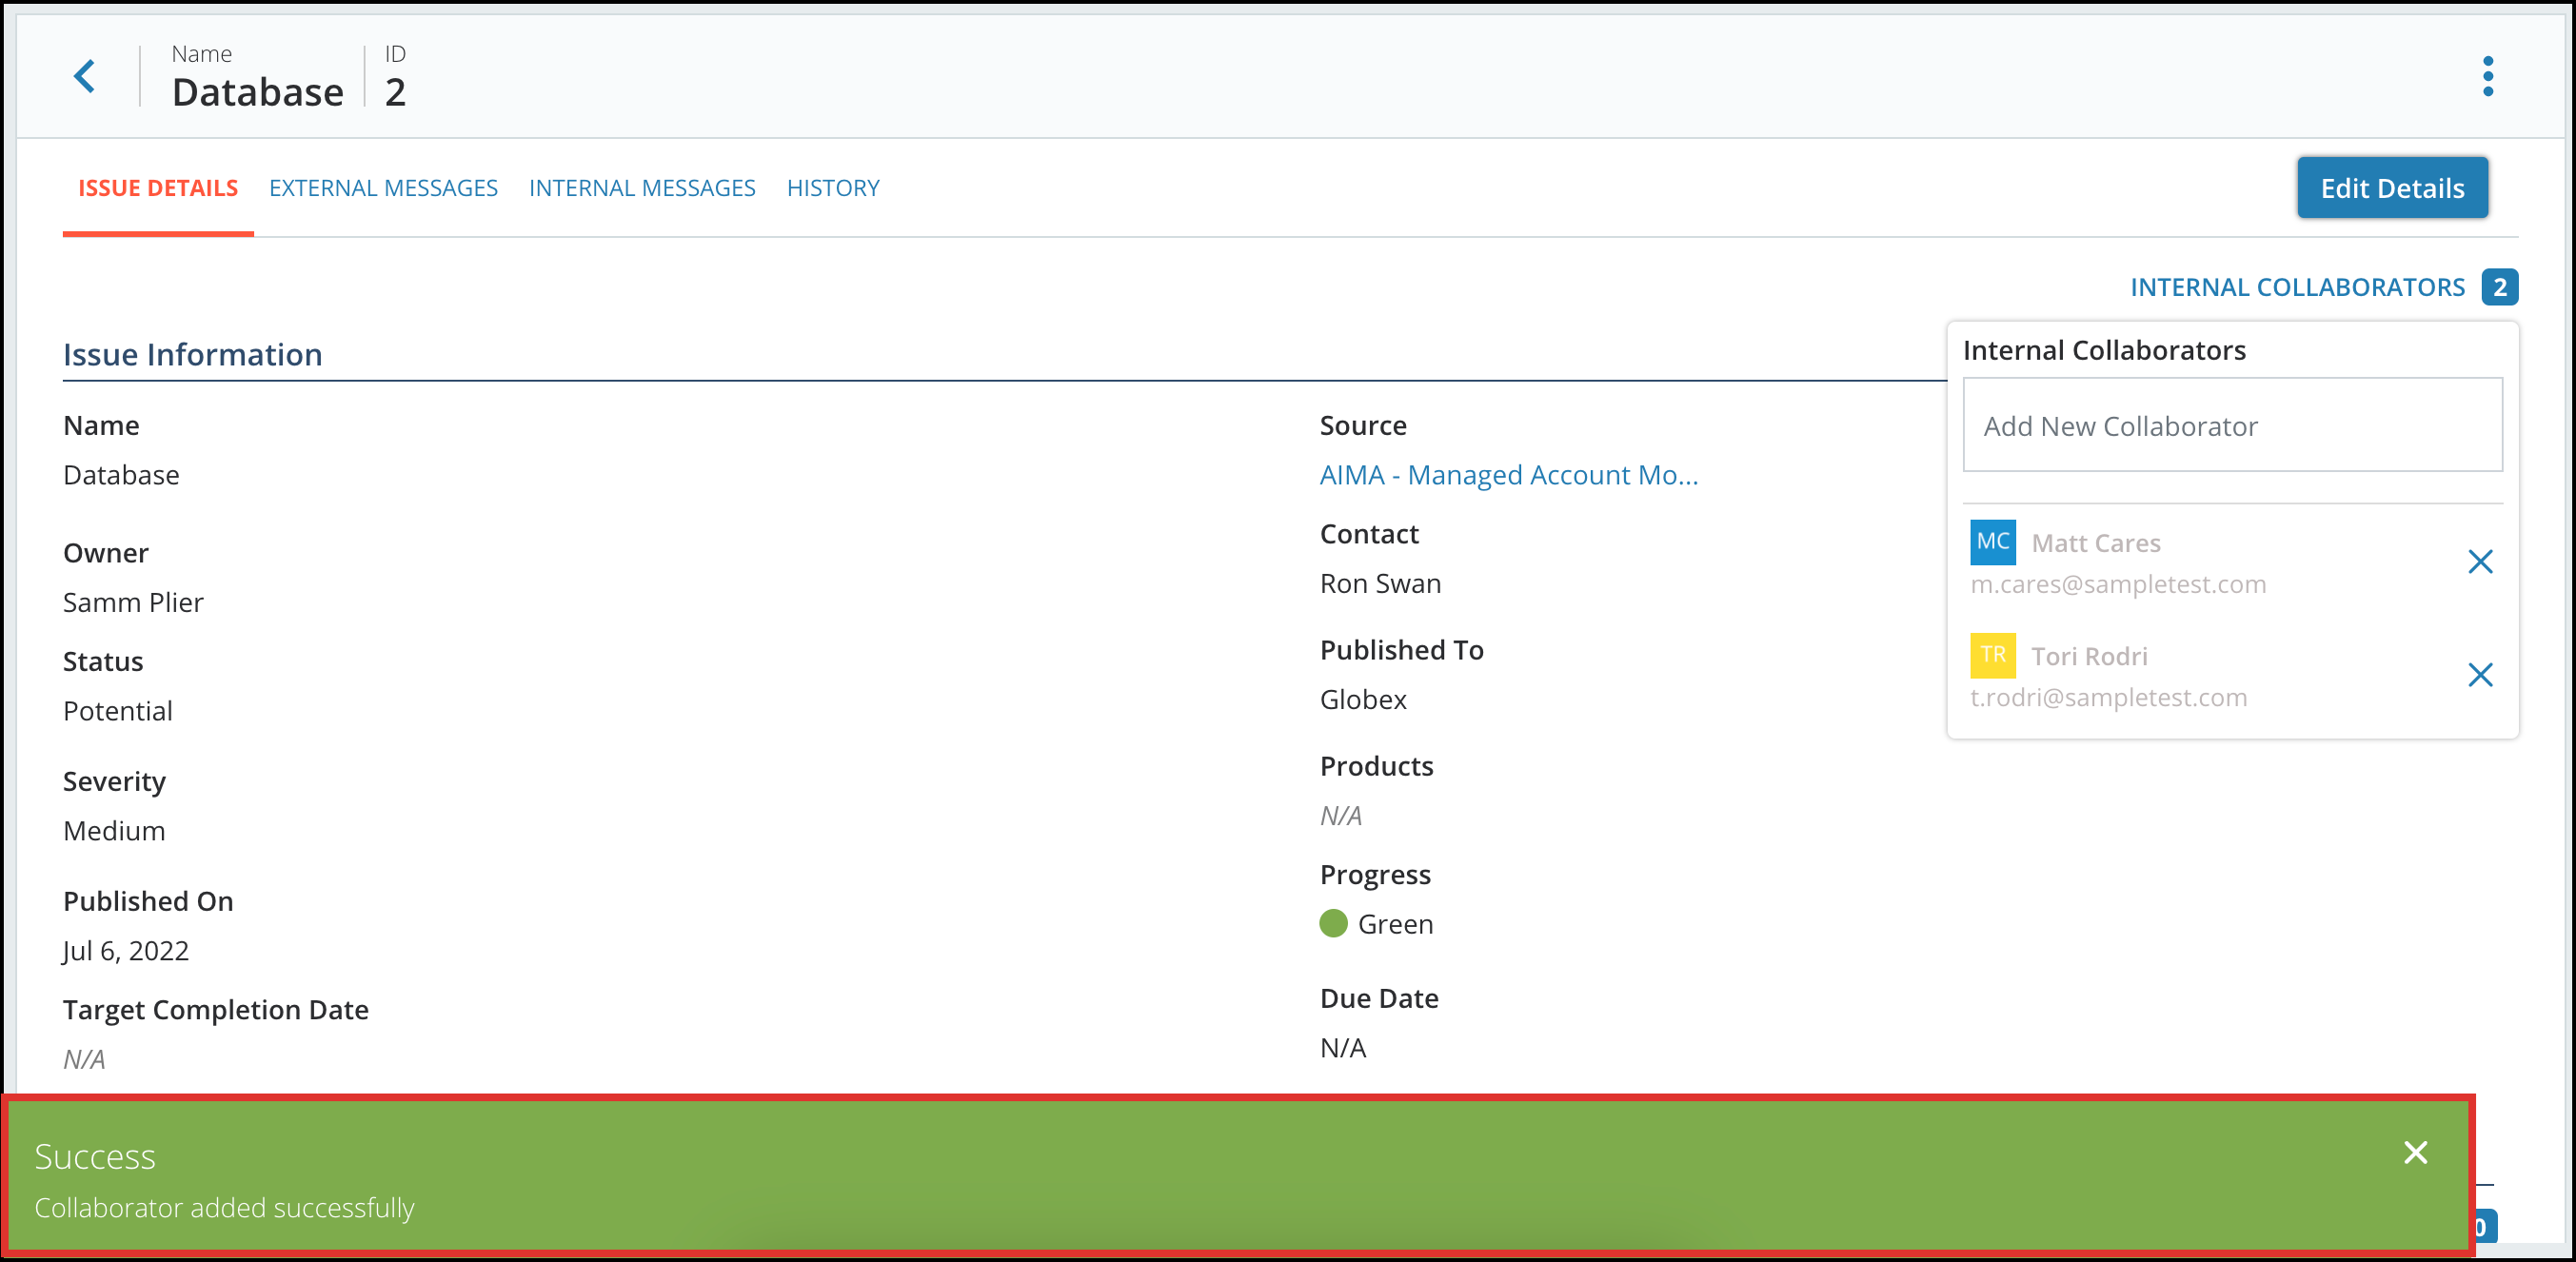2576x1262 pixels.
Task: Click the Published On date Jul 6, 2022
Action: pyautogui.click(x=126, y=951)
